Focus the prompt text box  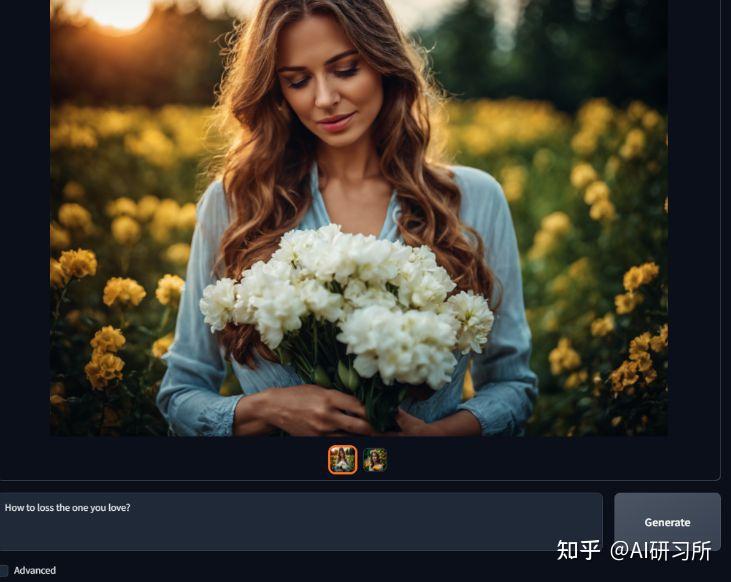coord(301,521)
